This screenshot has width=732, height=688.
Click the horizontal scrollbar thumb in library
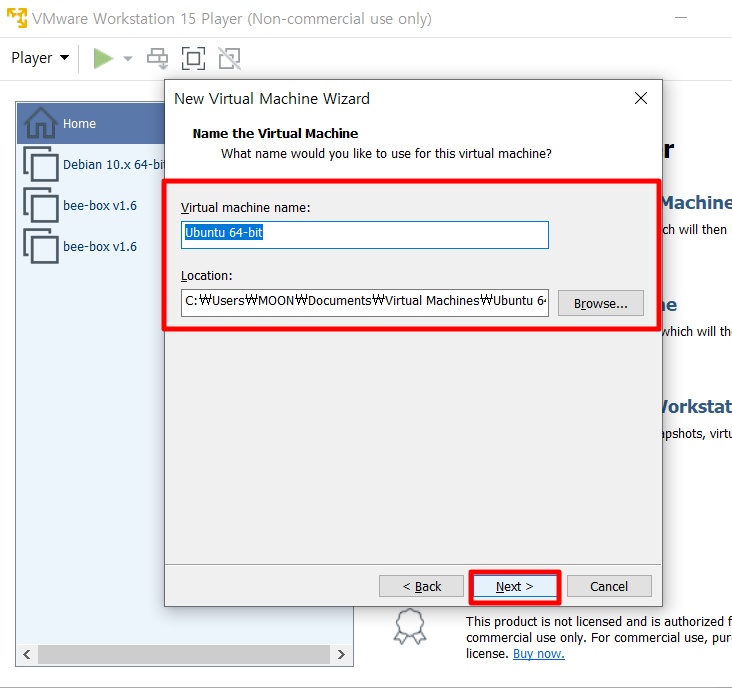(x=184, y=654)
